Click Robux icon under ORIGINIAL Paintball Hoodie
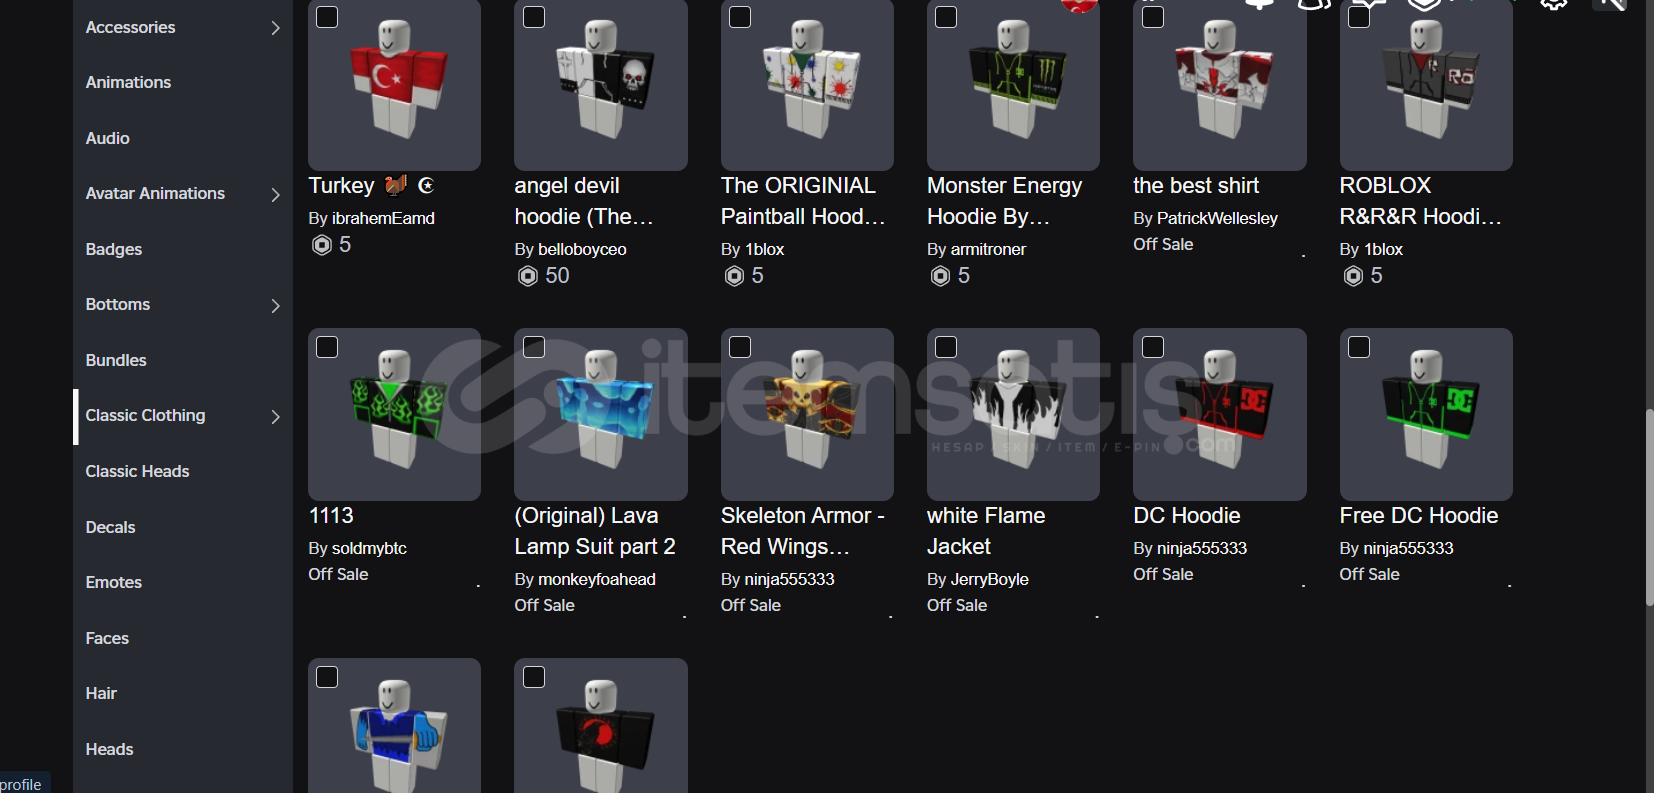This screenshot has height=793, width=1654. 734,276
